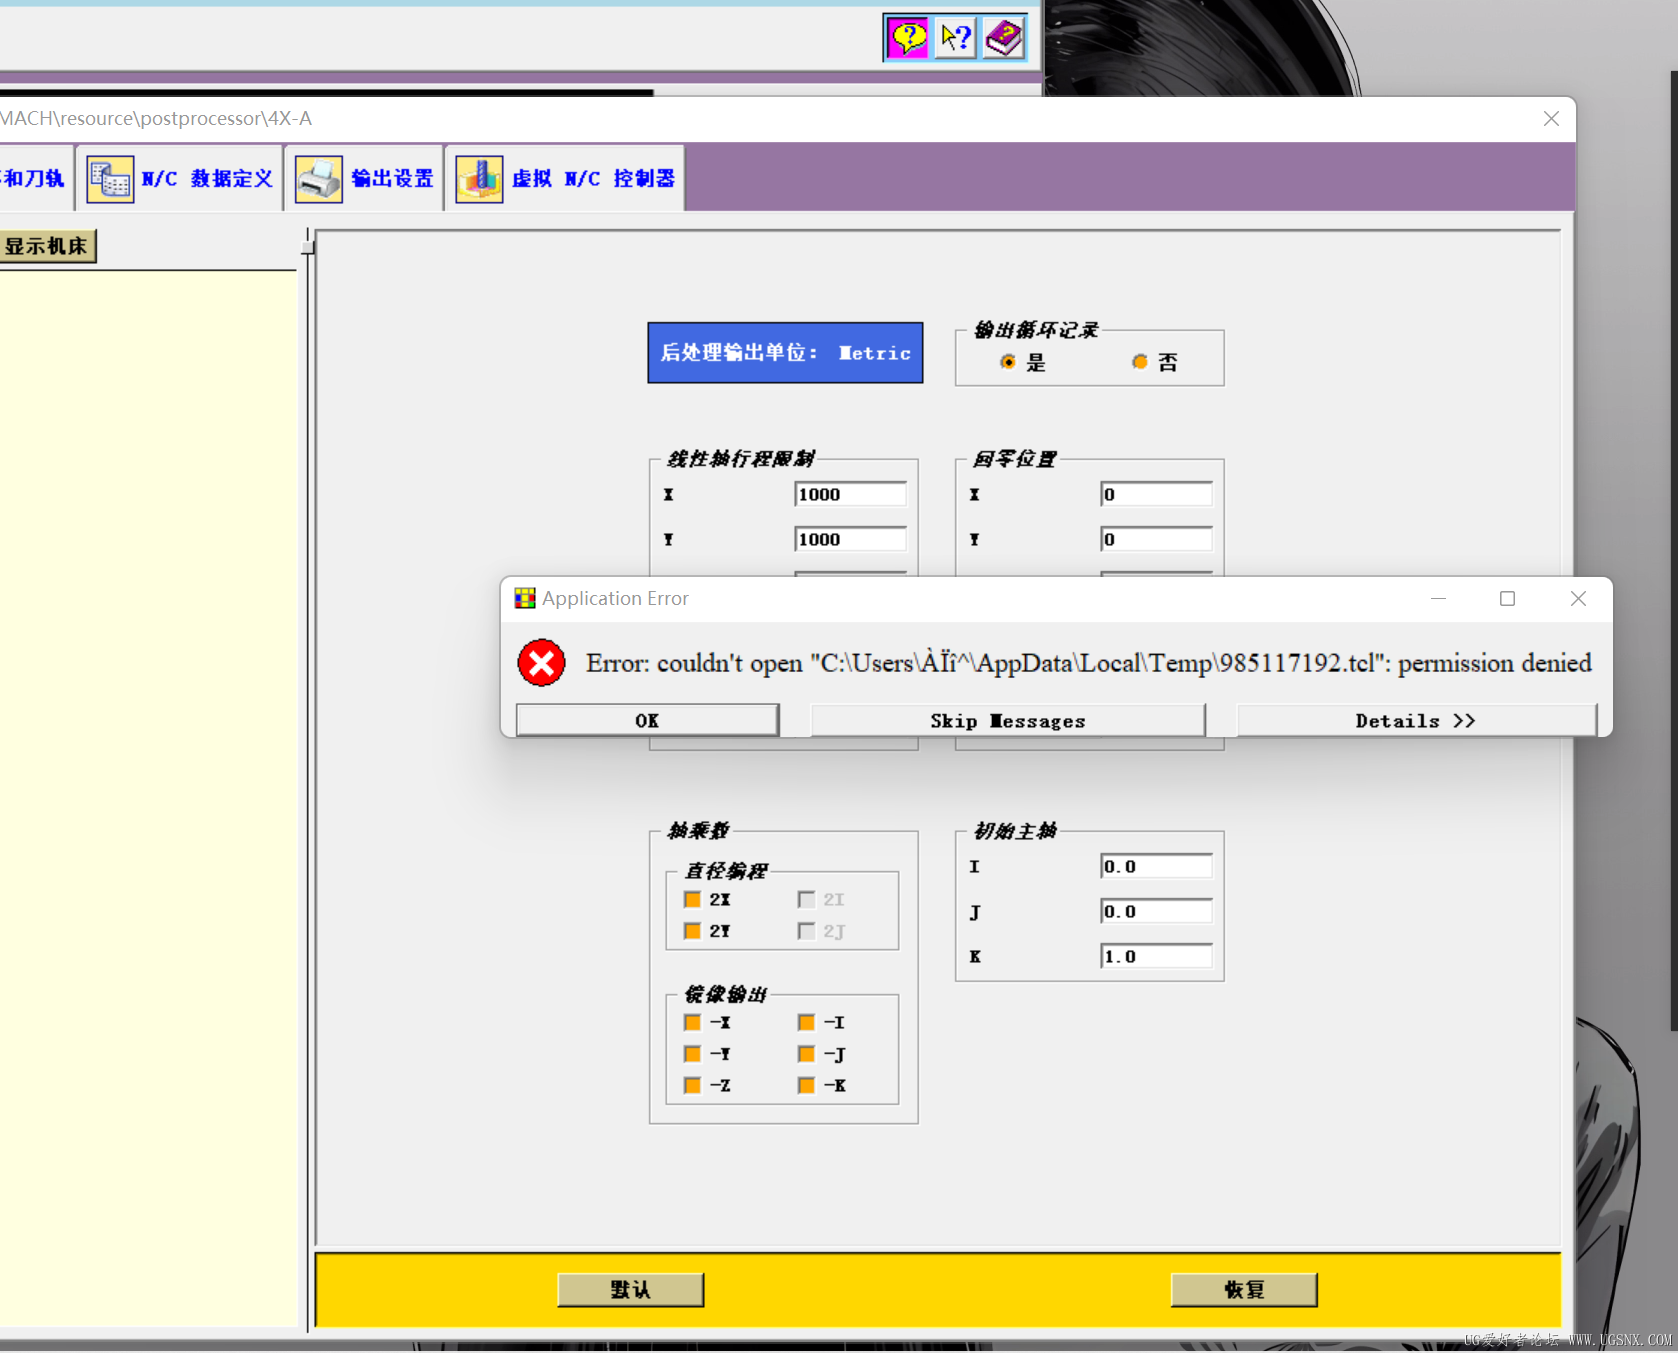Select the 和刀轨 tab
1678x1353 pixels.
[x=35, y=179]
